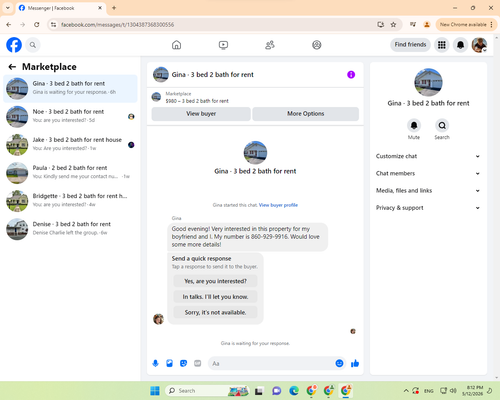Open the Jake 3 bed 2 bath house chat
Screen dimensions: 500x400
click(70, 145)
